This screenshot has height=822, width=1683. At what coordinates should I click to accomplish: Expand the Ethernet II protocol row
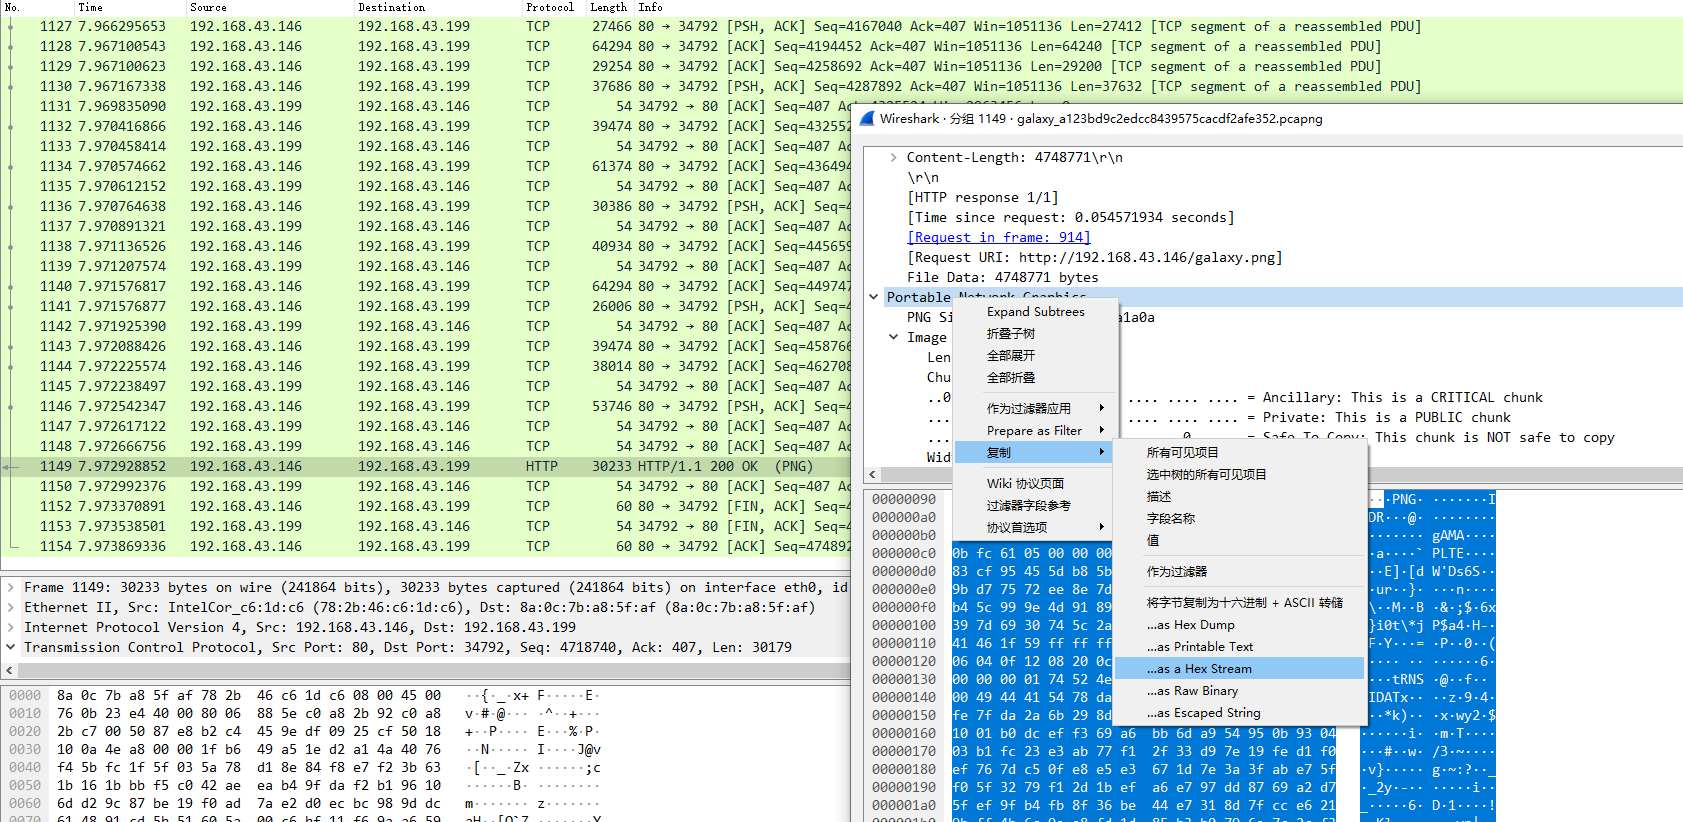pyautogui.click(x=11, y=608)
